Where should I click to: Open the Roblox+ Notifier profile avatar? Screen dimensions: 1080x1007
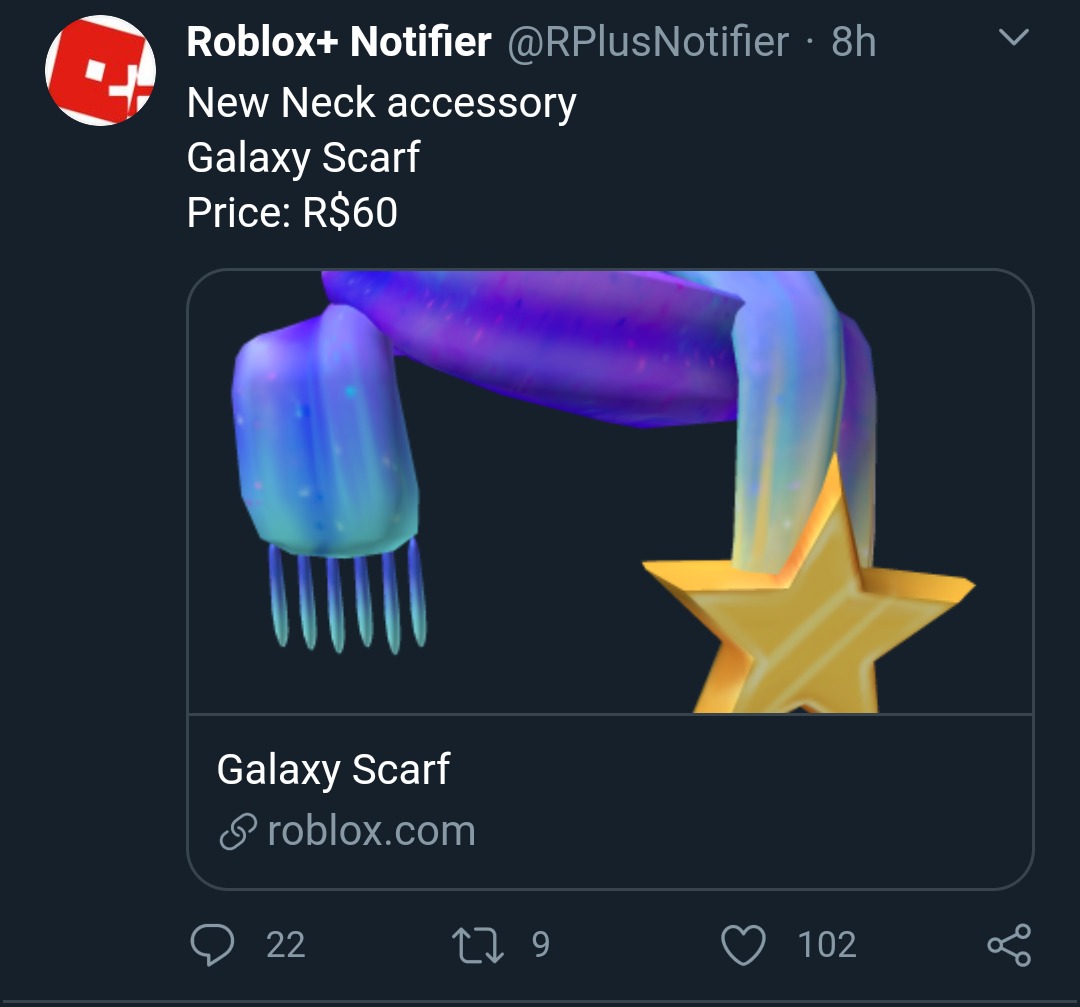click(x=100, y=70)
